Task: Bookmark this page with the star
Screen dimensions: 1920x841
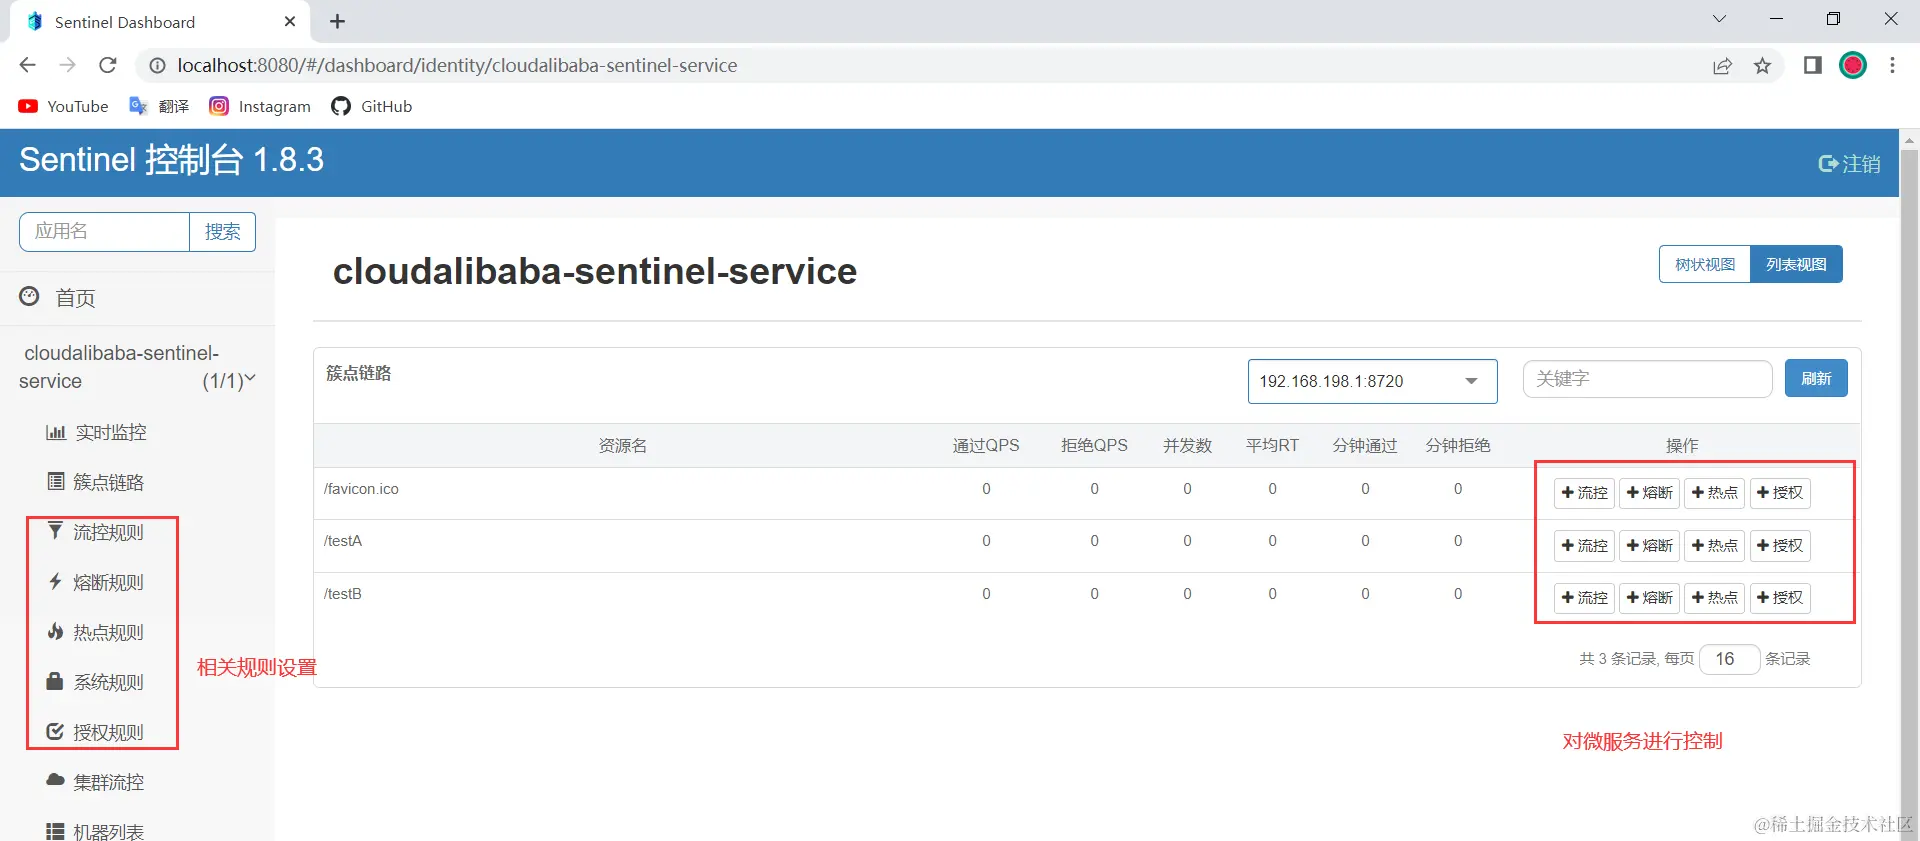Action: point(1762,66)
